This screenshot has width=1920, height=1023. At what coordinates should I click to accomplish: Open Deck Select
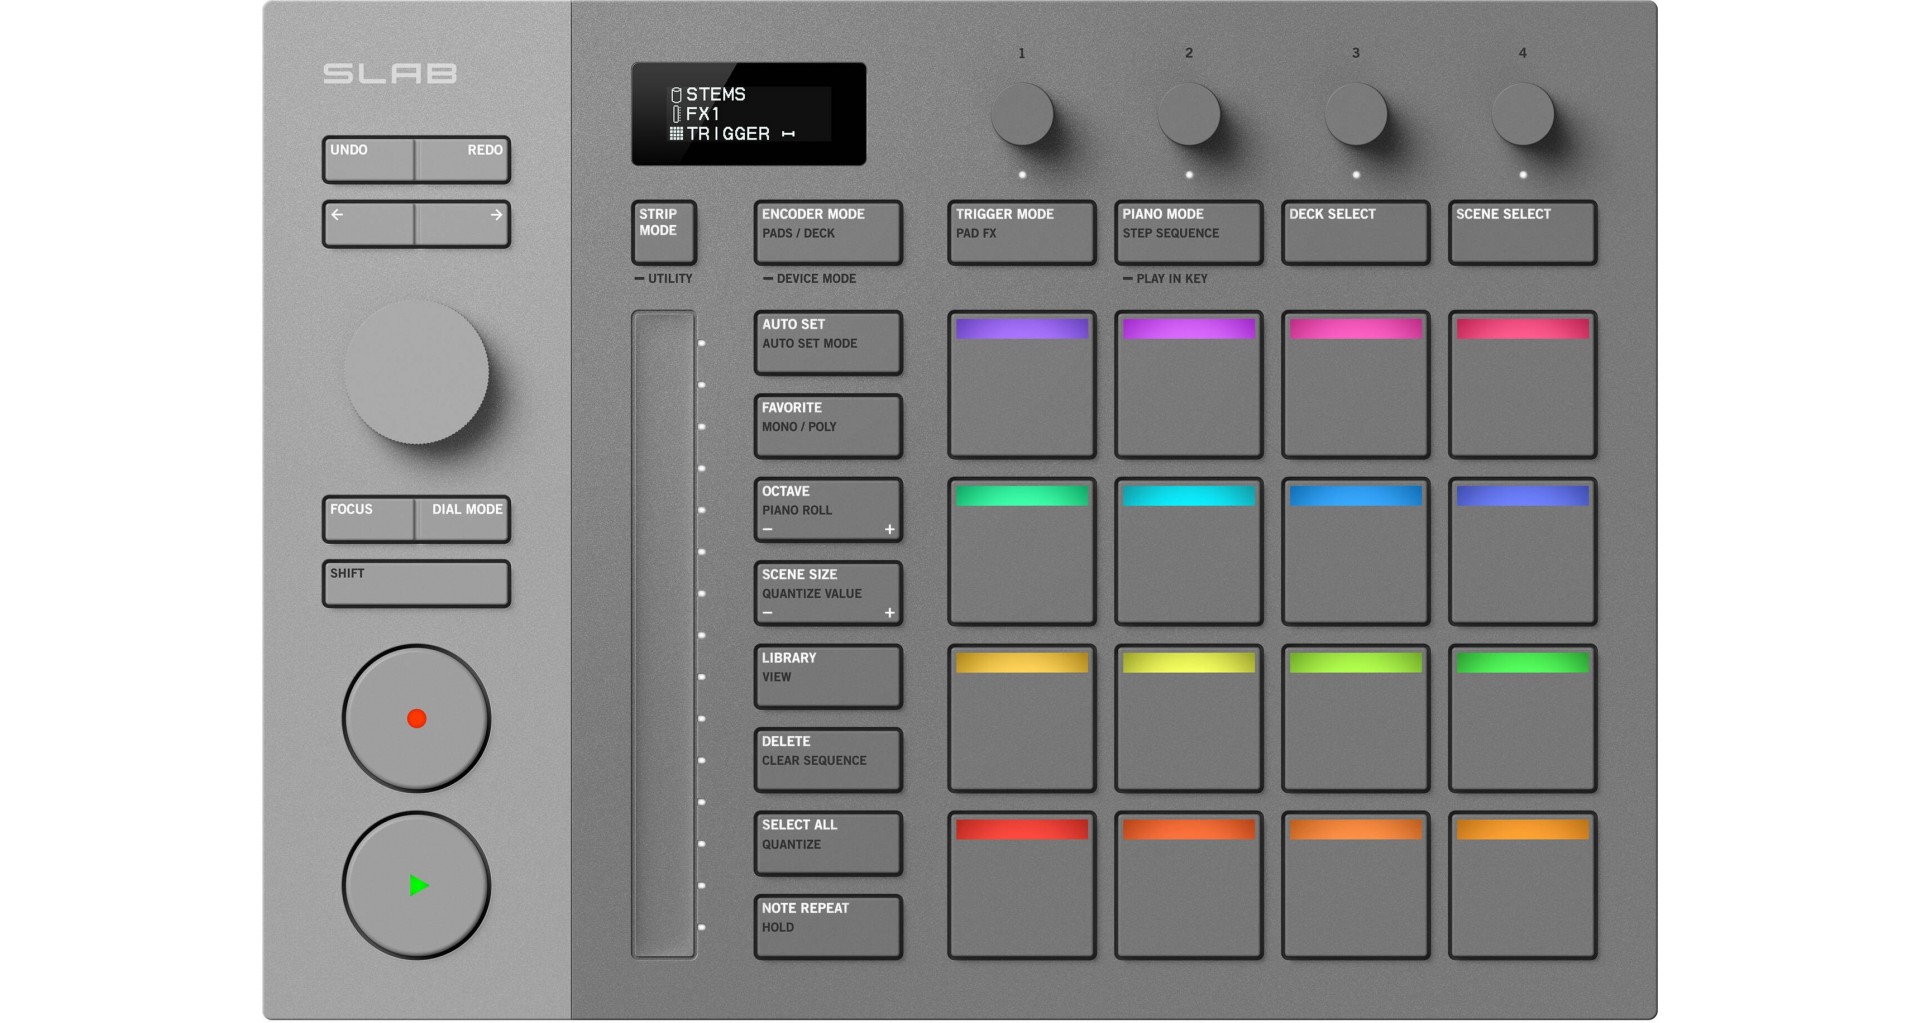[x=1355, y=232]
